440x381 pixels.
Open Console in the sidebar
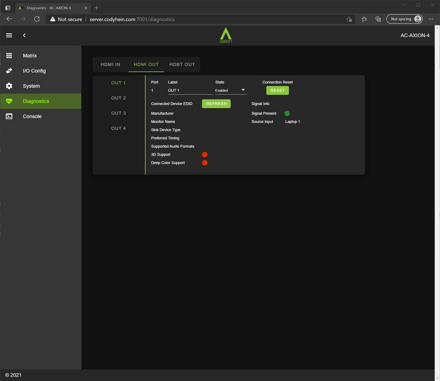pyautogui.click(x=41, y=116)
